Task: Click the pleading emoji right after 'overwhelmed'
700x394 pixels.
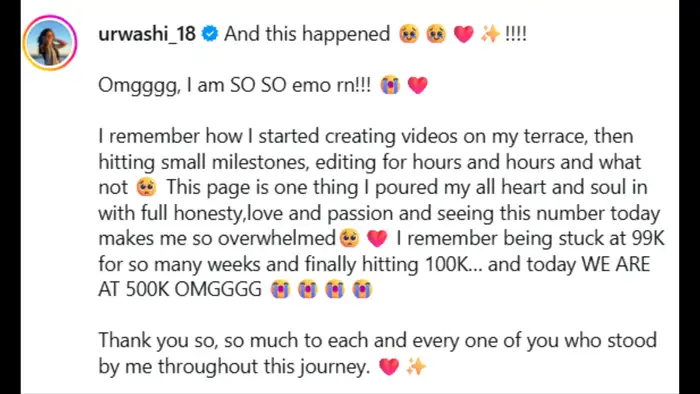Action: (x=349, y=238)
